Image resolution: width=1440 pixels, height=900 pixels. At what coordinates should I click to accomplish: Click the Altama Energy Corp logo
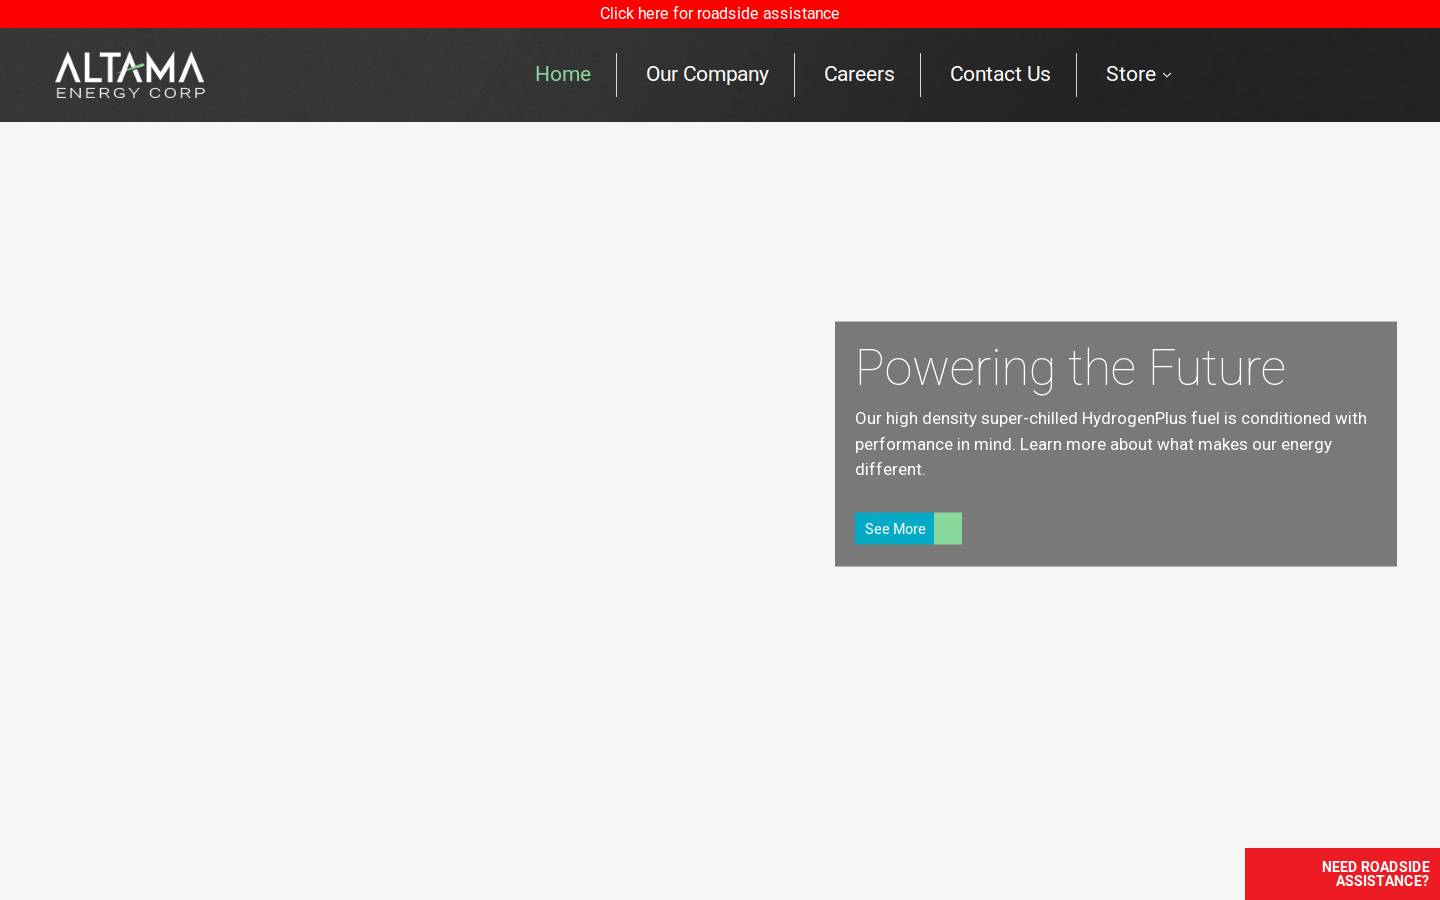click(x=130, y=75)
